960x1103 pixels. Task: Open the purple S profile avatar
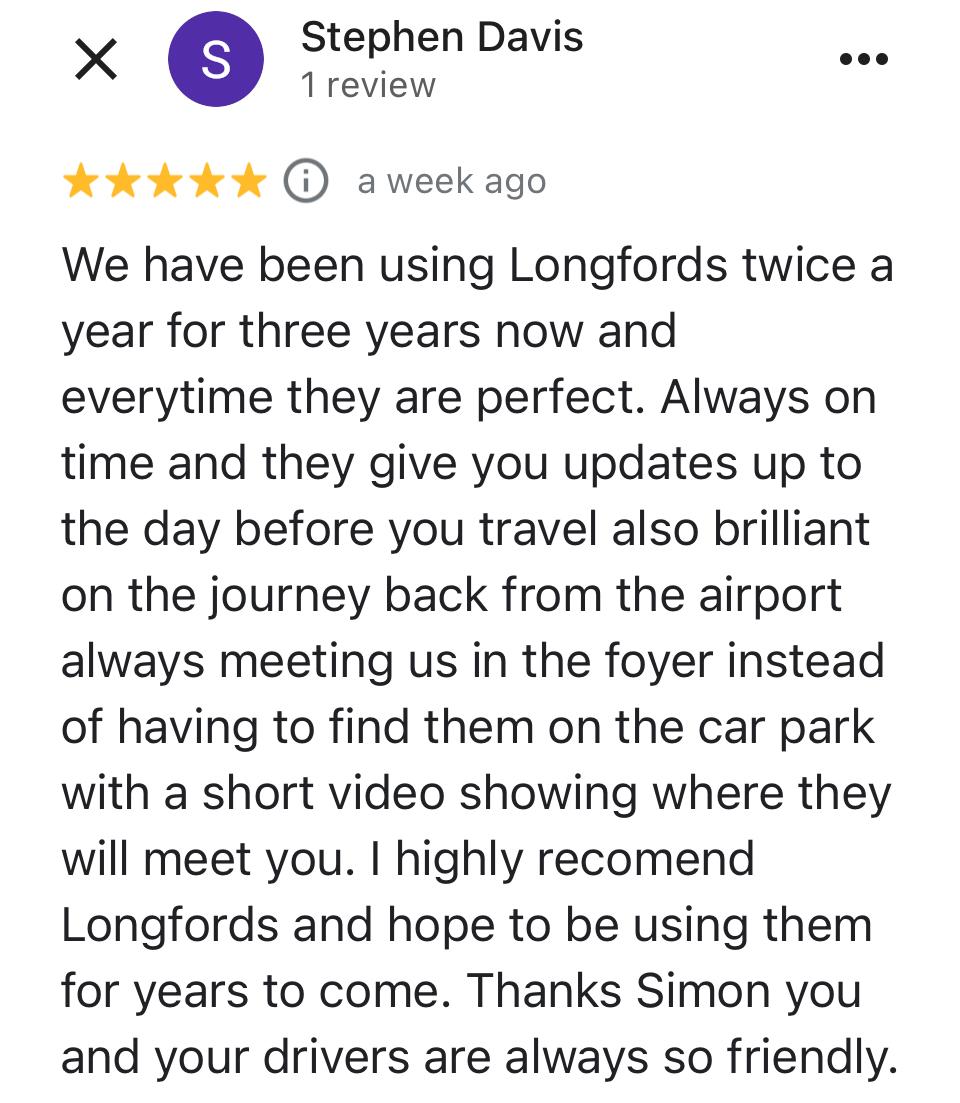pos(216,59)
